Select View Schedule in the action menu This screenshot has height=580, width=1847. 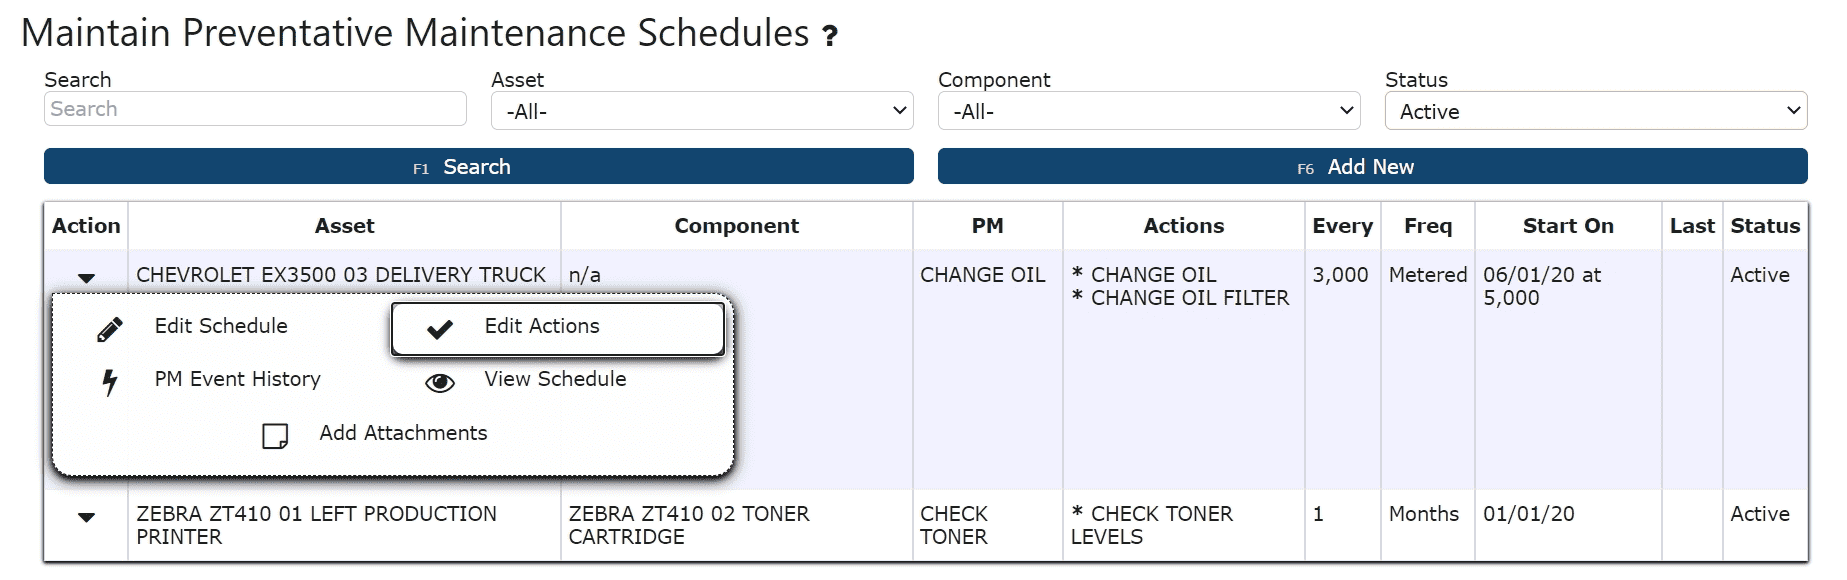pyautogui.click(x=555, y=379)
